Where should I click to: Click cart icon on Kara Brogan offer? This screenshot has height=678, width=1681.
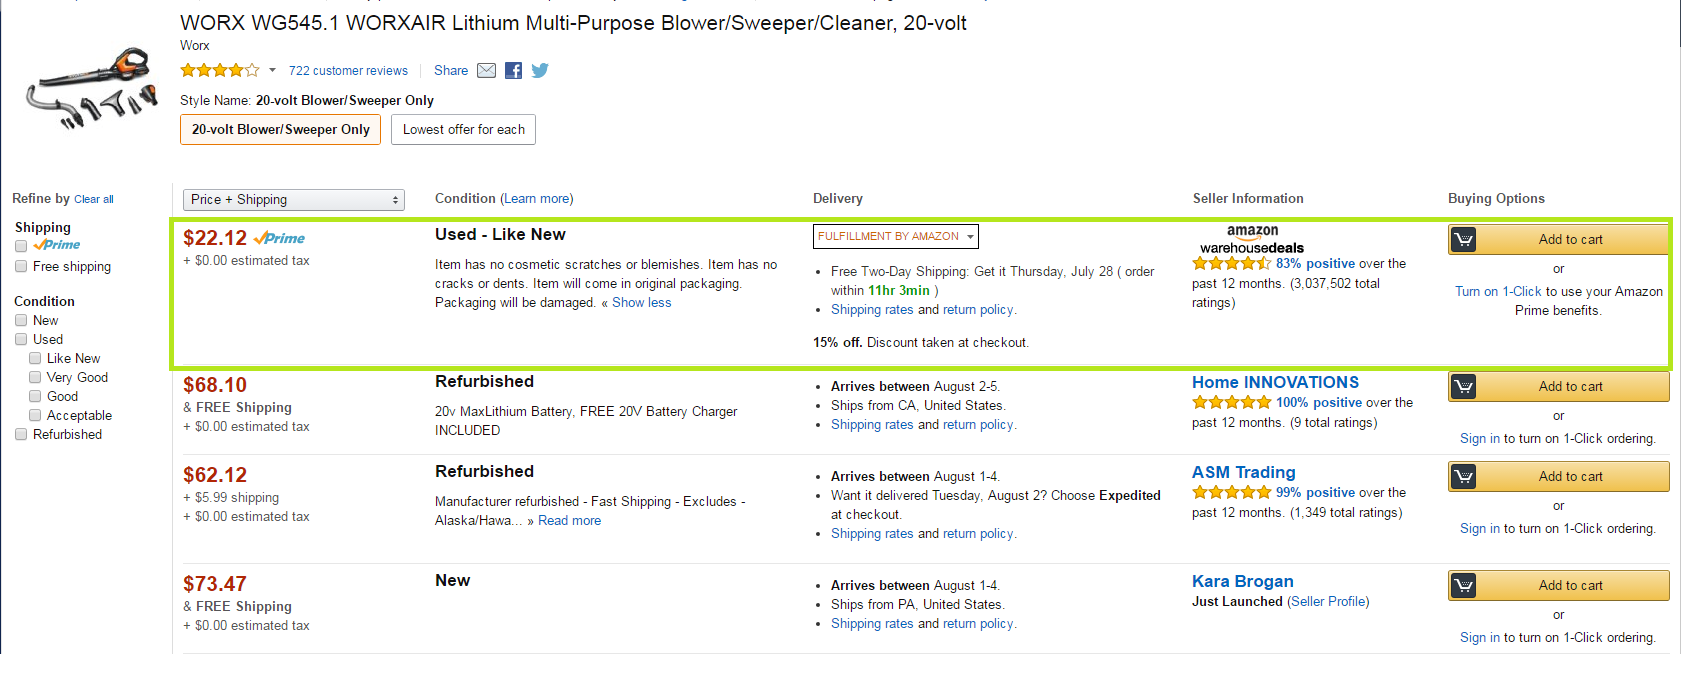tap(1463, 585)
